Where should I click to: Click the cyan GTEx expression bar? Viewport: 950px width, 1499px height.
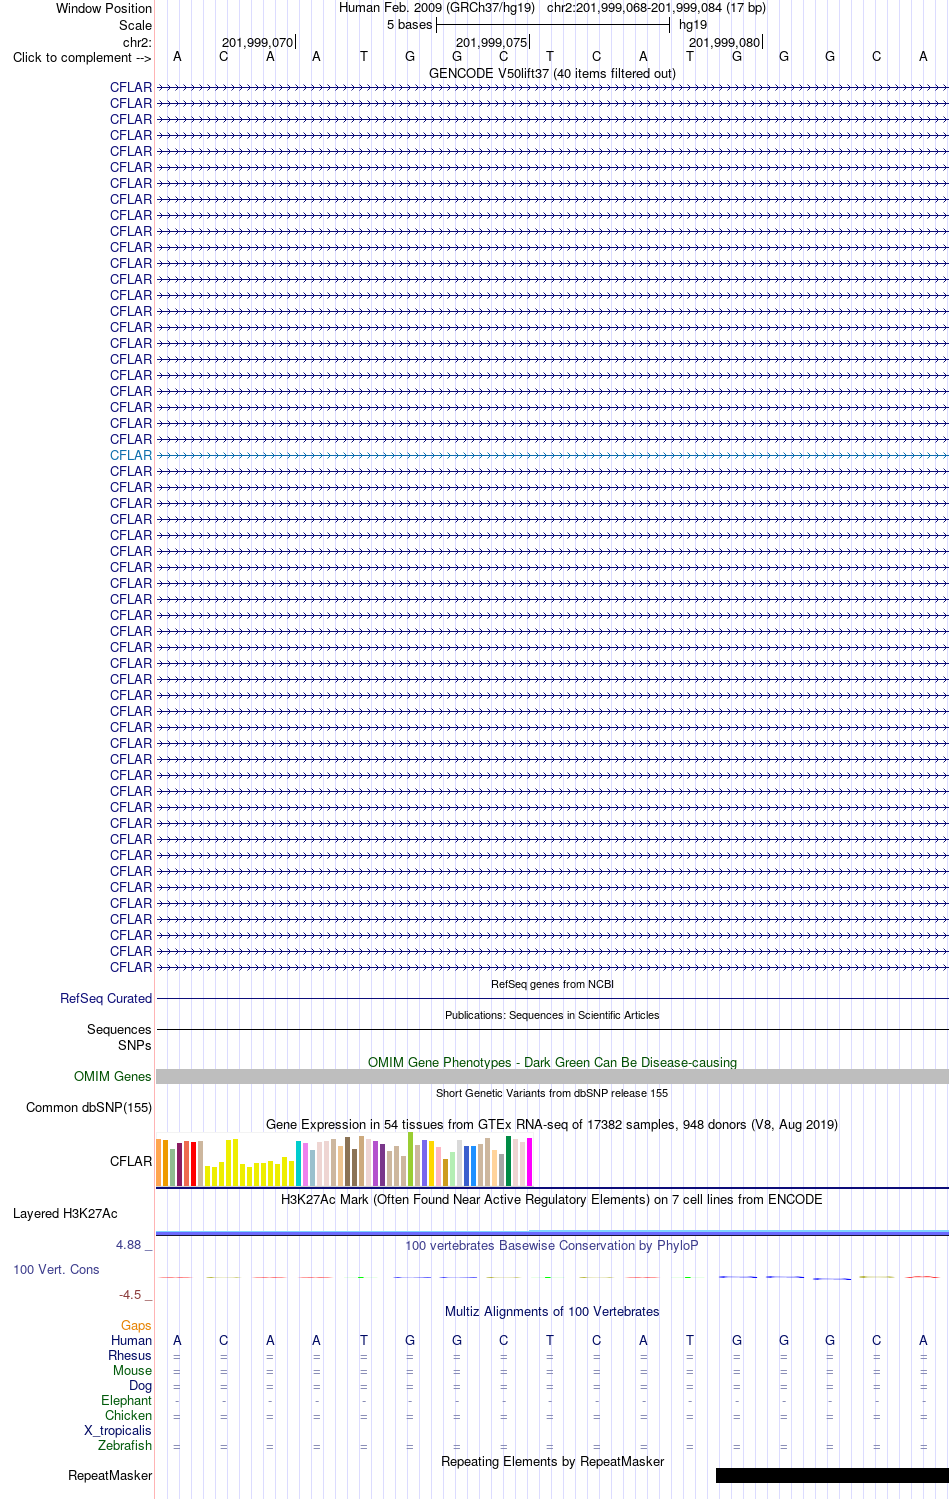pos(298,1163)
